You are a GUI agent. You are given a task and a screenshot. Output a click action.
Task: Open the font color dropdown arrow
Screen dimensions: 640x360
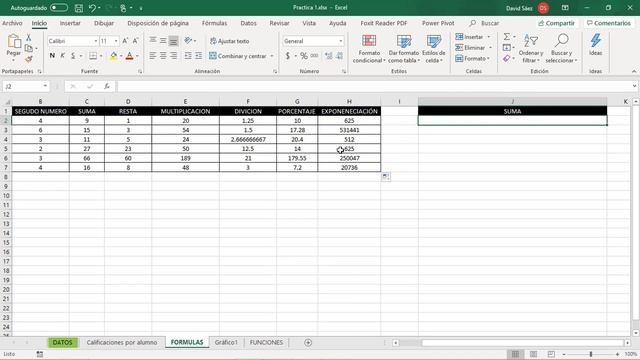137,56
